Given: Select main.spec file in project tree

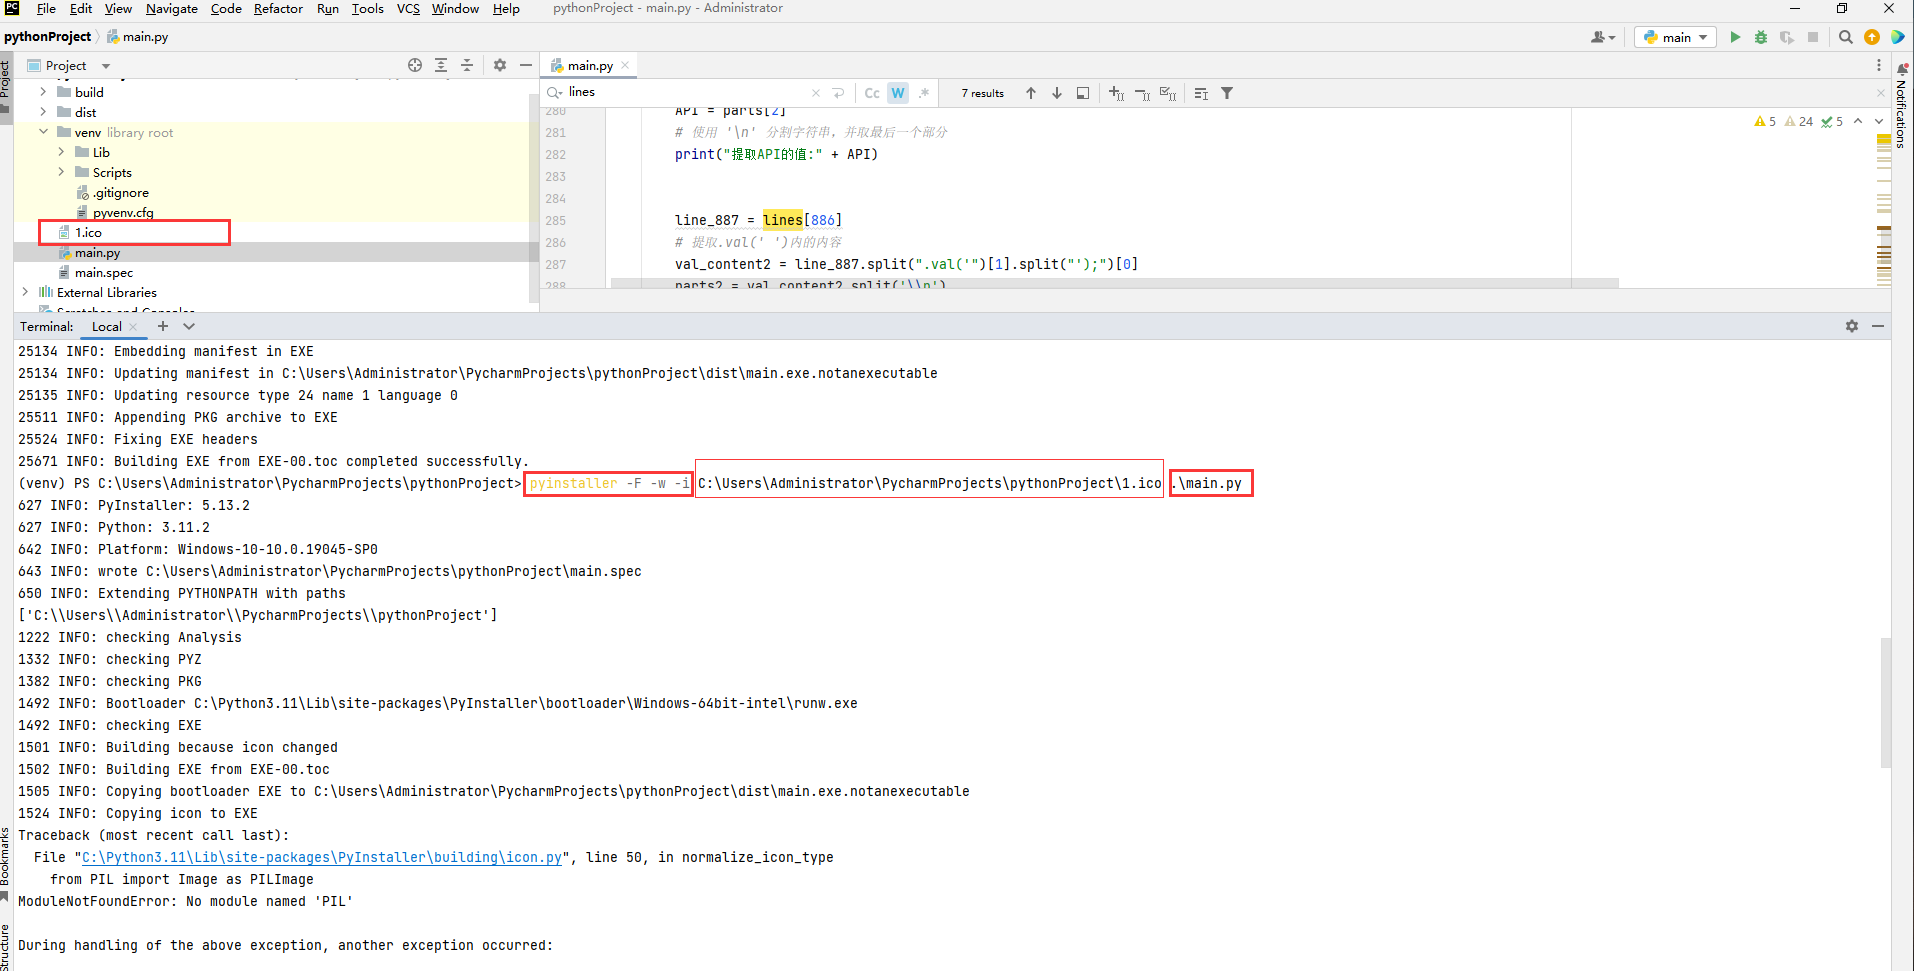Looking at the screenshot, I should 103,272.
